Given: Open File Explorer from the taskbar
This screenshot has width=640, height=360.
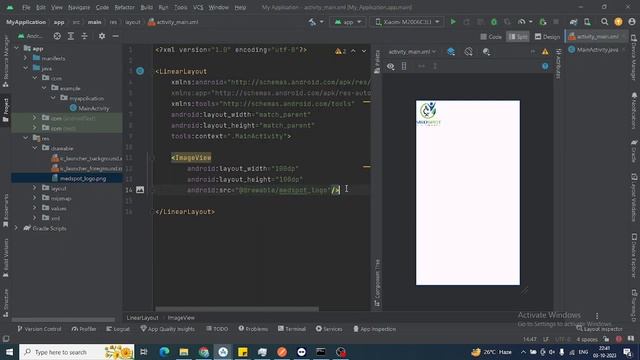Looking at the screenshot, I should click(x=184, y=352).
